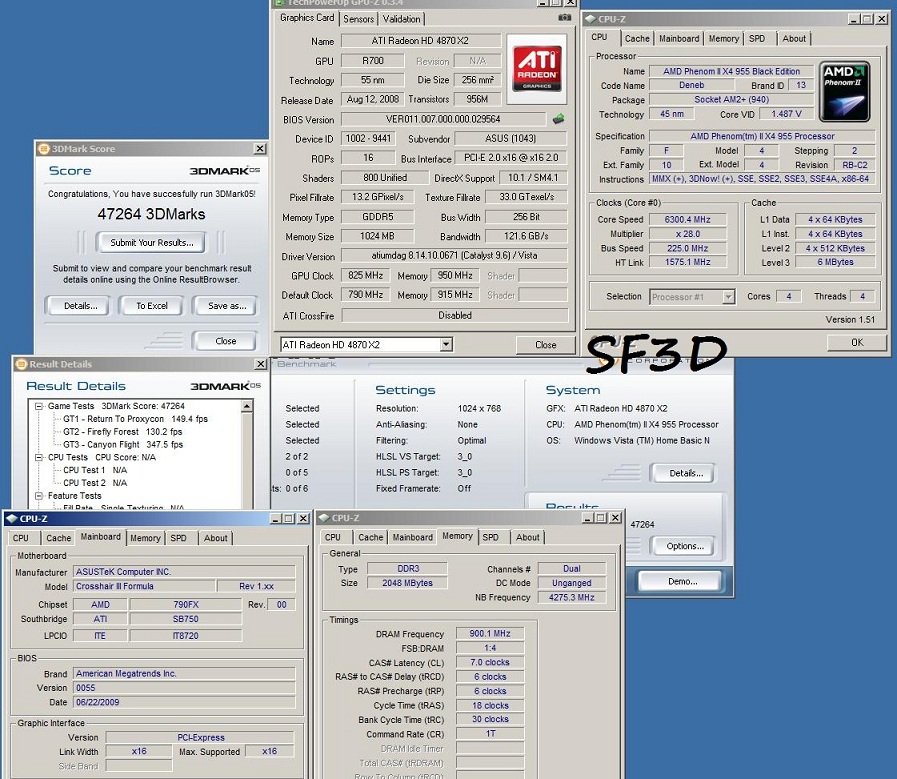Click BIOS date 06/22/2009 in CPU-Z

pos(184,702)
